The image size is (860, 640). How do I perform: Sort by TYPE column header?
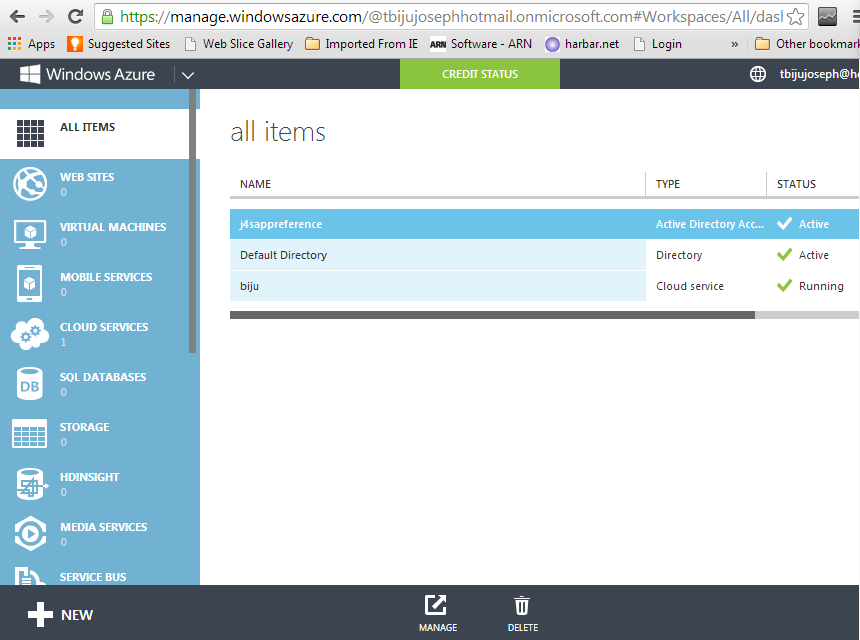[667, 184]
